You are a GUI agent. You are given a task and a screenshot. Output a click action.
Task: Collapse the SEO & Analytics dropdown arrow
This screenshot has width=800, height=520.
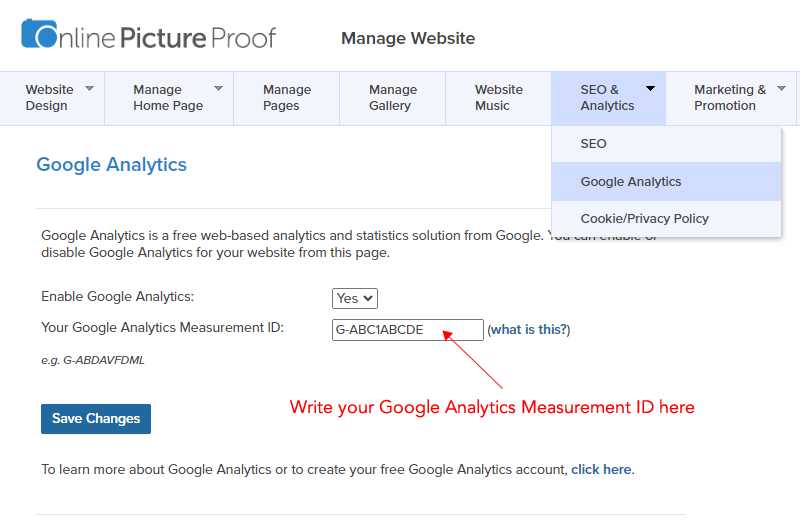click(651, 89)
